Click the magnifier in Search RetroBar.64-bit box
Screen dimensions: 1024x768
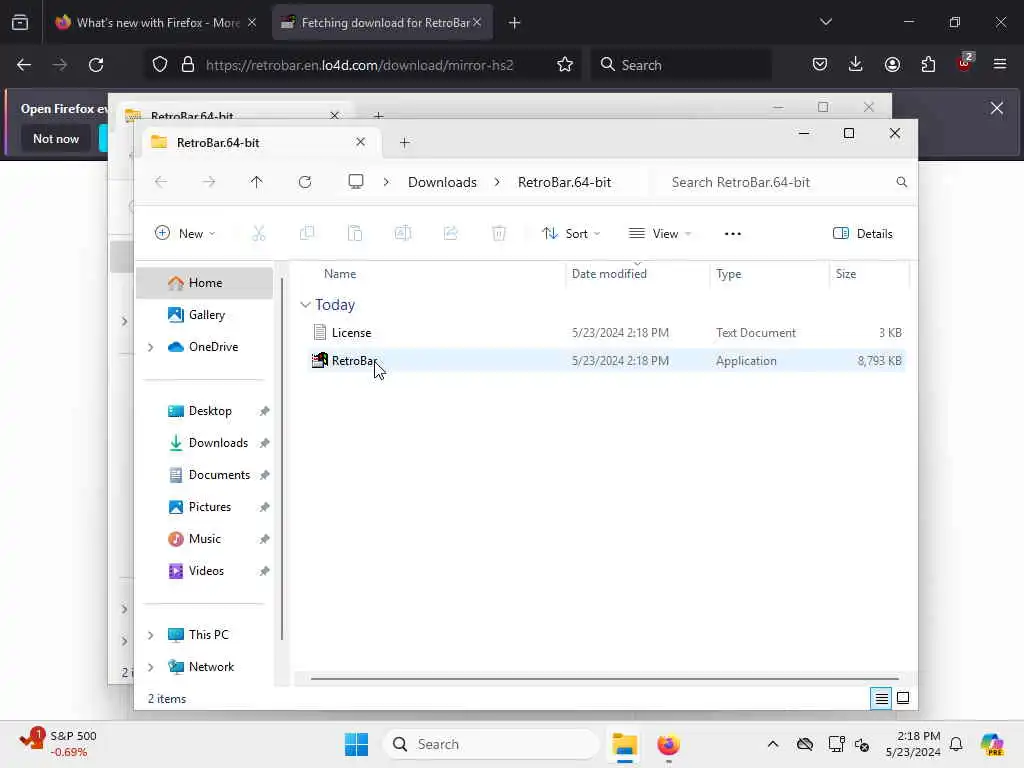click(x=901, y=182)
